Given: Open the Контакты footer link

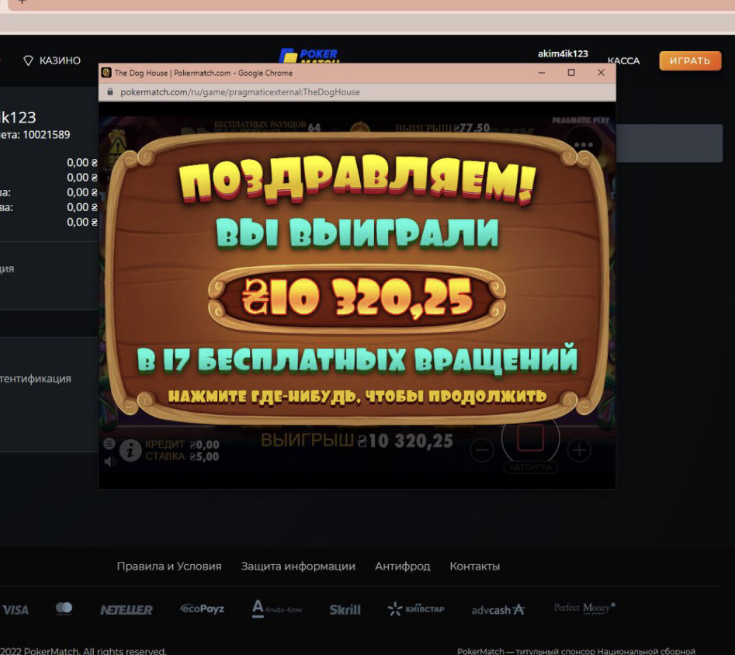Looking at the screenshot, I should tap(475, 566).
